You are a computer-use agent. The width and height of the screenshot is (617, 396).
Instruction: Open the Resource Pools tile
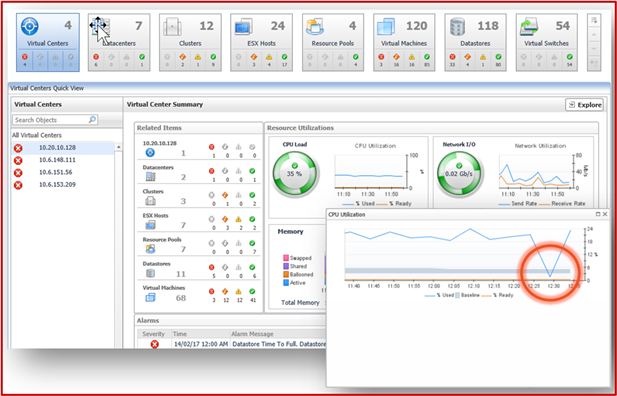click(x=333, y=43)
